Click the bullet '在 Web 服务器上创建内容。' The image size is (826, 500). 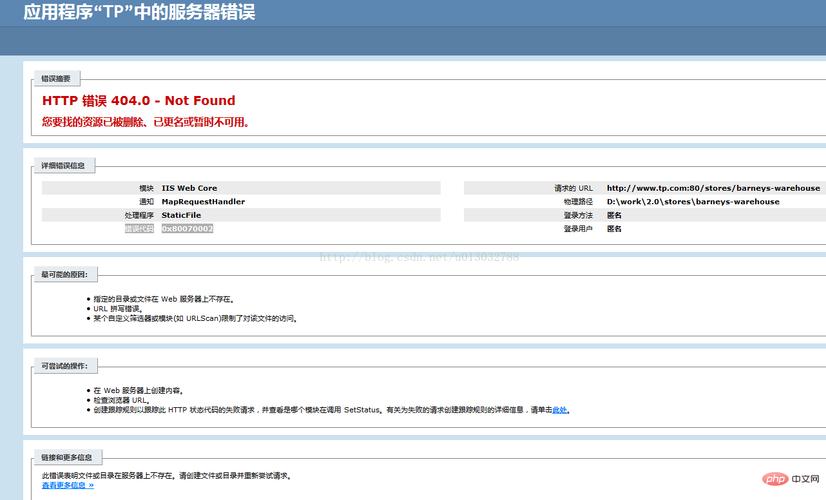coord(138,391)
